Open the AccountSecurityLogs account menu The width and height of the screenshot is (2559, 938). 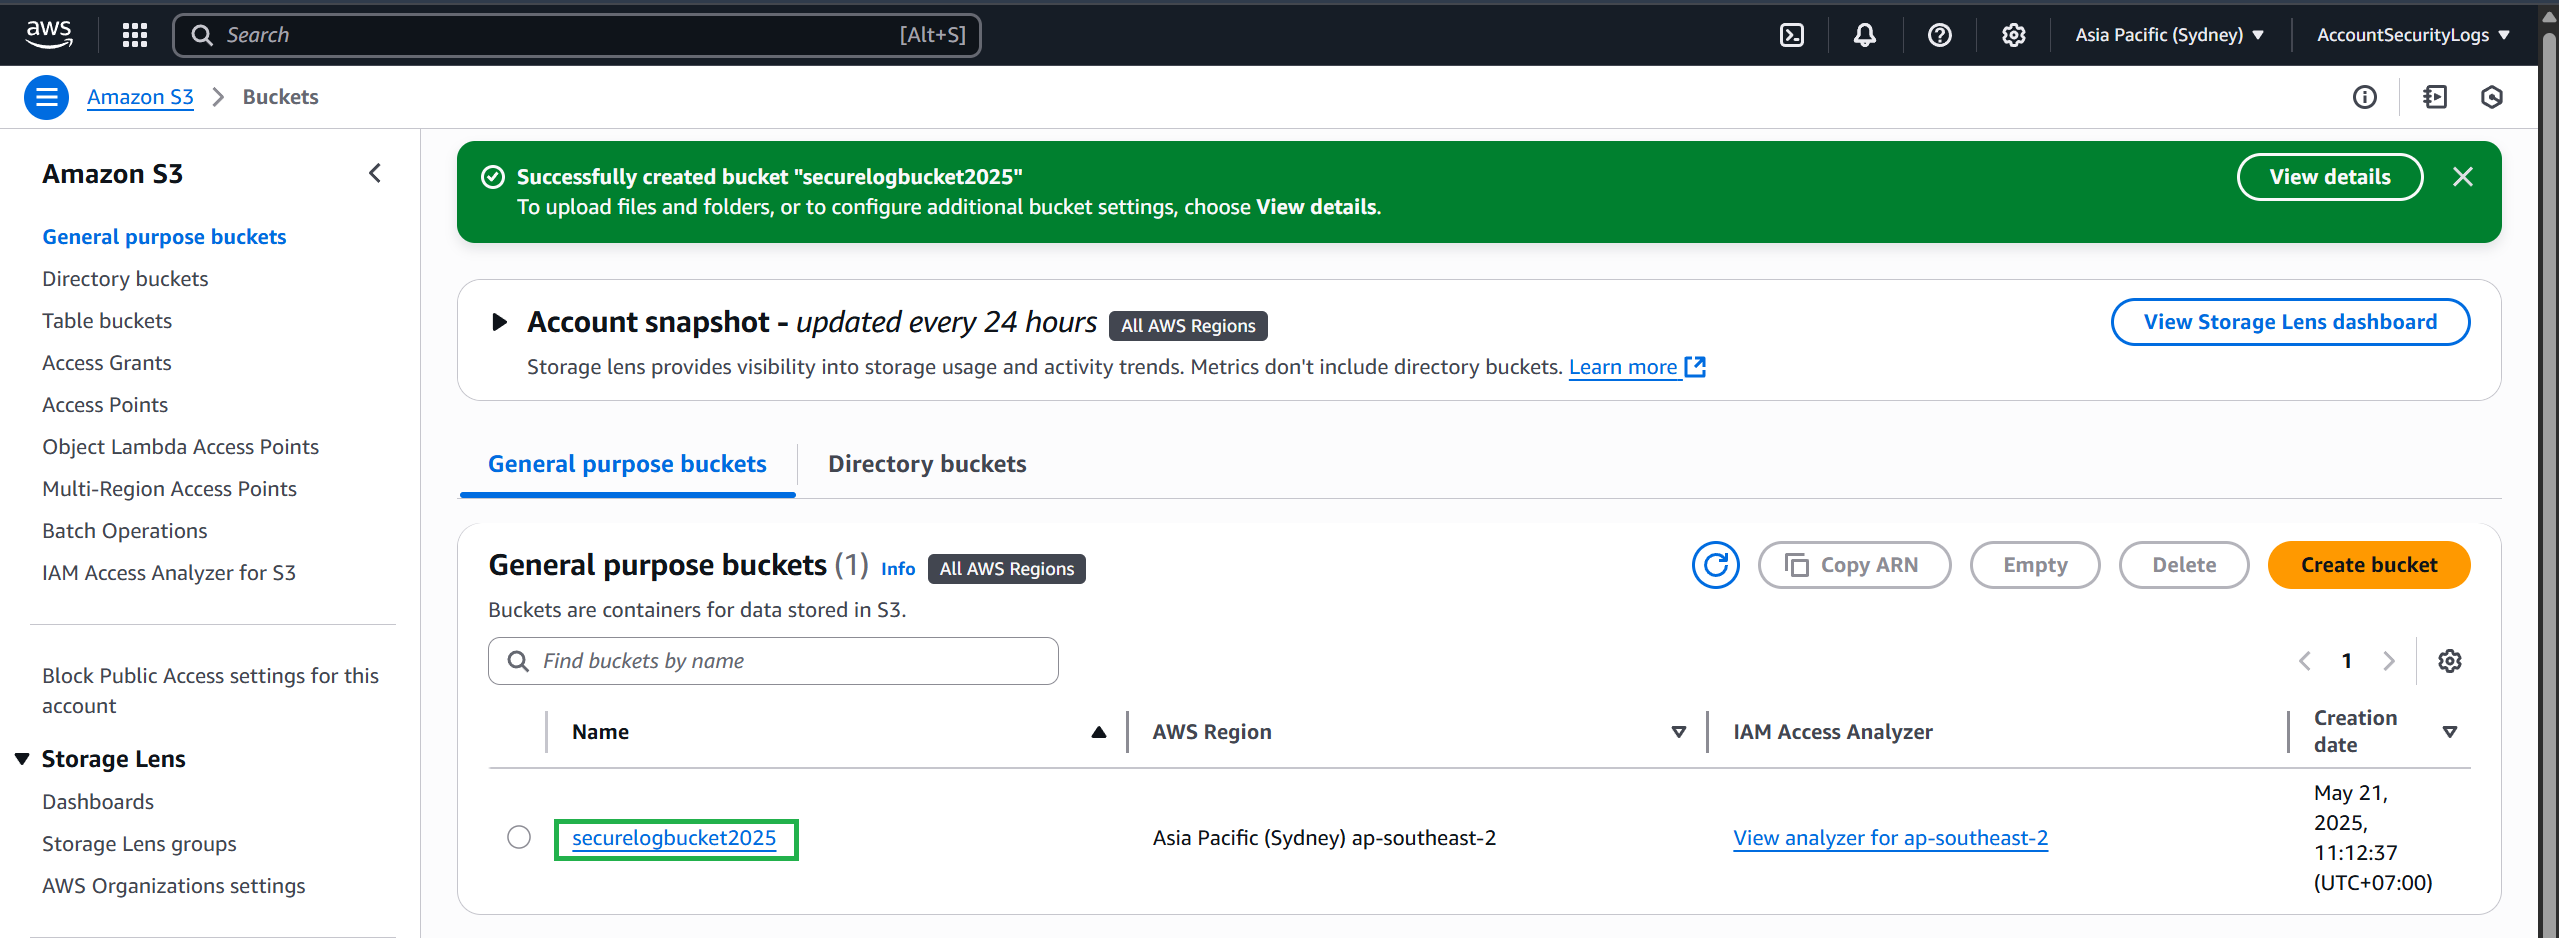click(x=2412, y=35)
